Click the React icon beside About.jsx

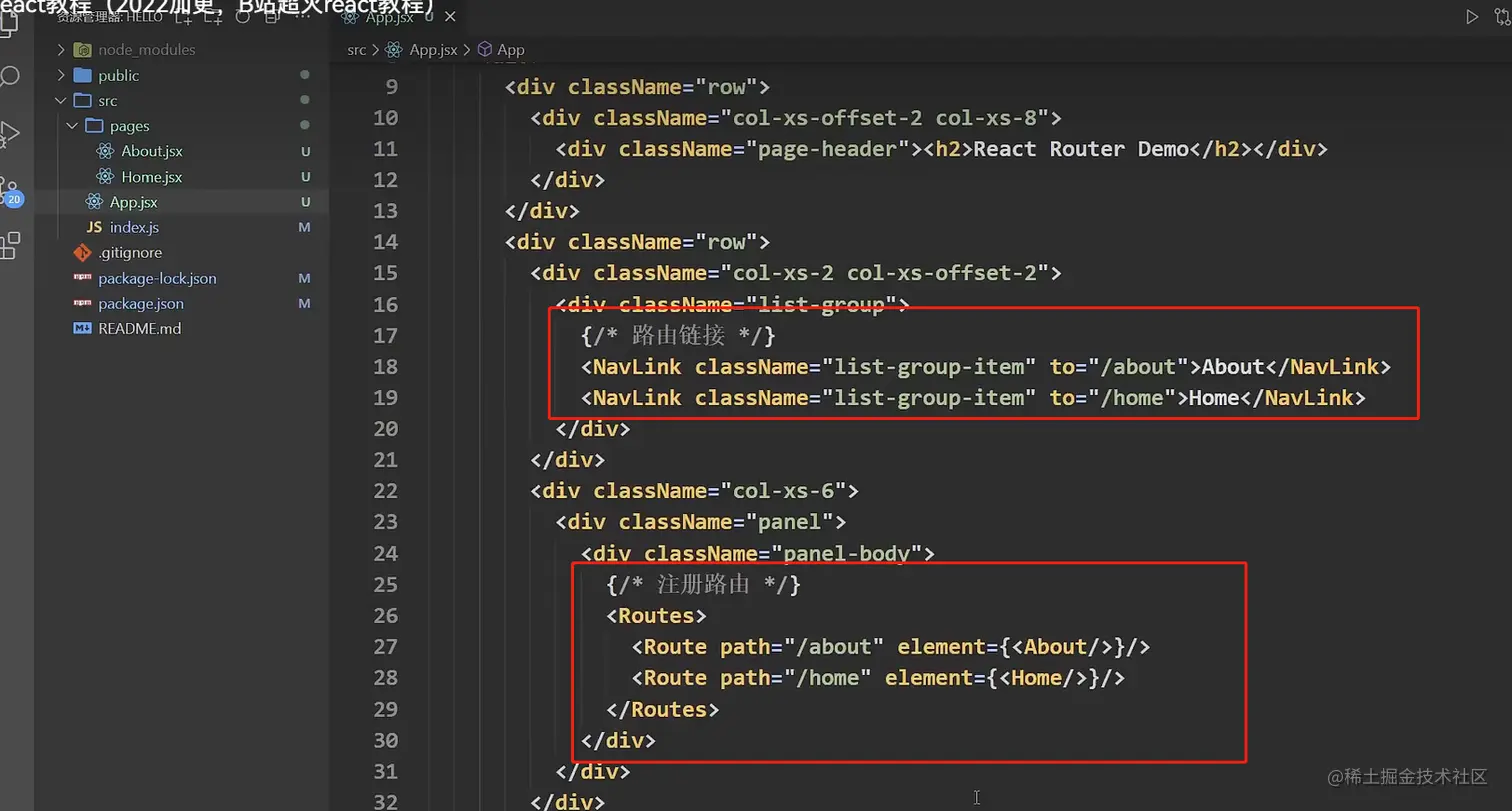coord(105,151)
